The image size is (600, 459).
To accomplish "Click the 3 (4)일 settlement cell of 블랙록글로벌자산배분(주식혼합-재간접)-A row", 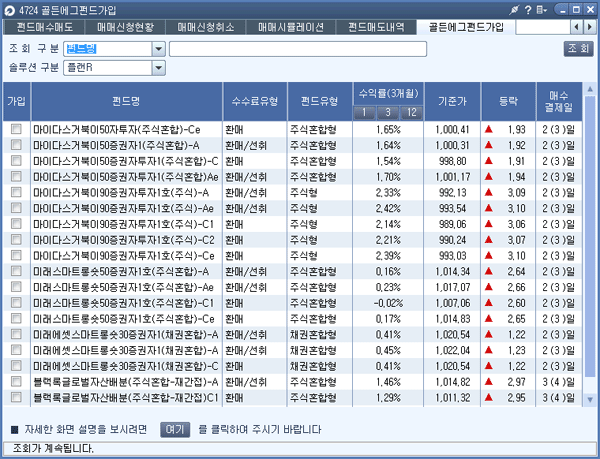I will pyautogui.click(x=559, y=382).
